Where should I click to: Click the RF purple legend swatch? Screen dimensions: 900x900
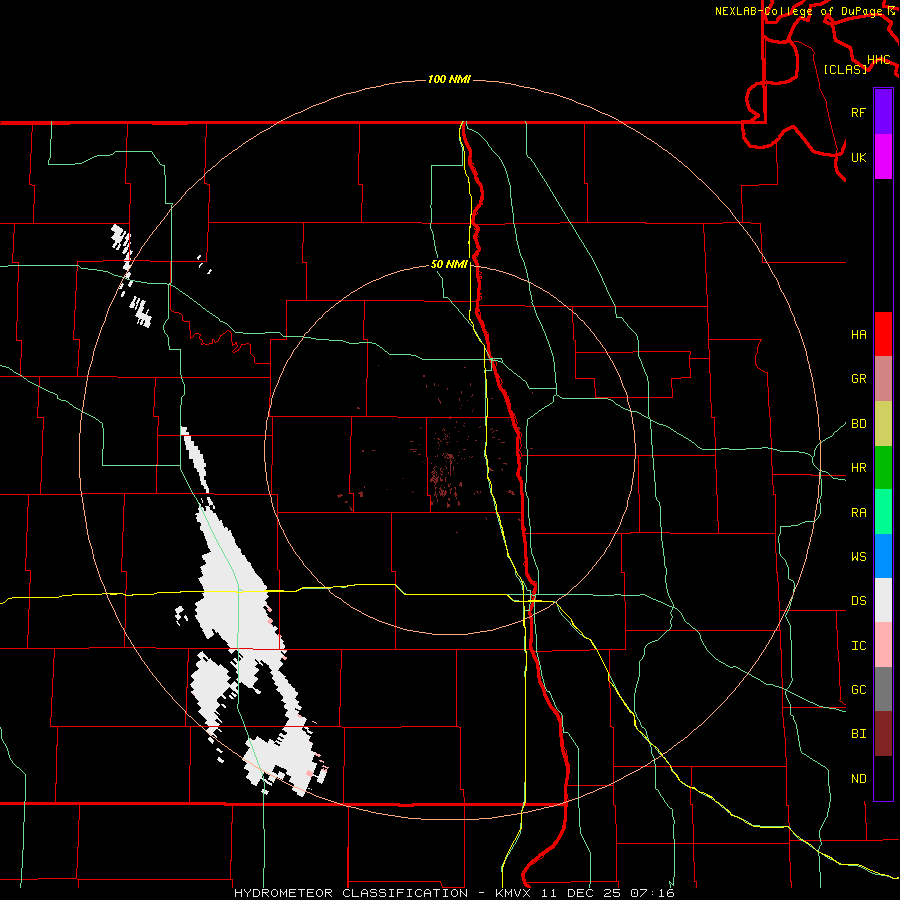(x=883, y=112)
